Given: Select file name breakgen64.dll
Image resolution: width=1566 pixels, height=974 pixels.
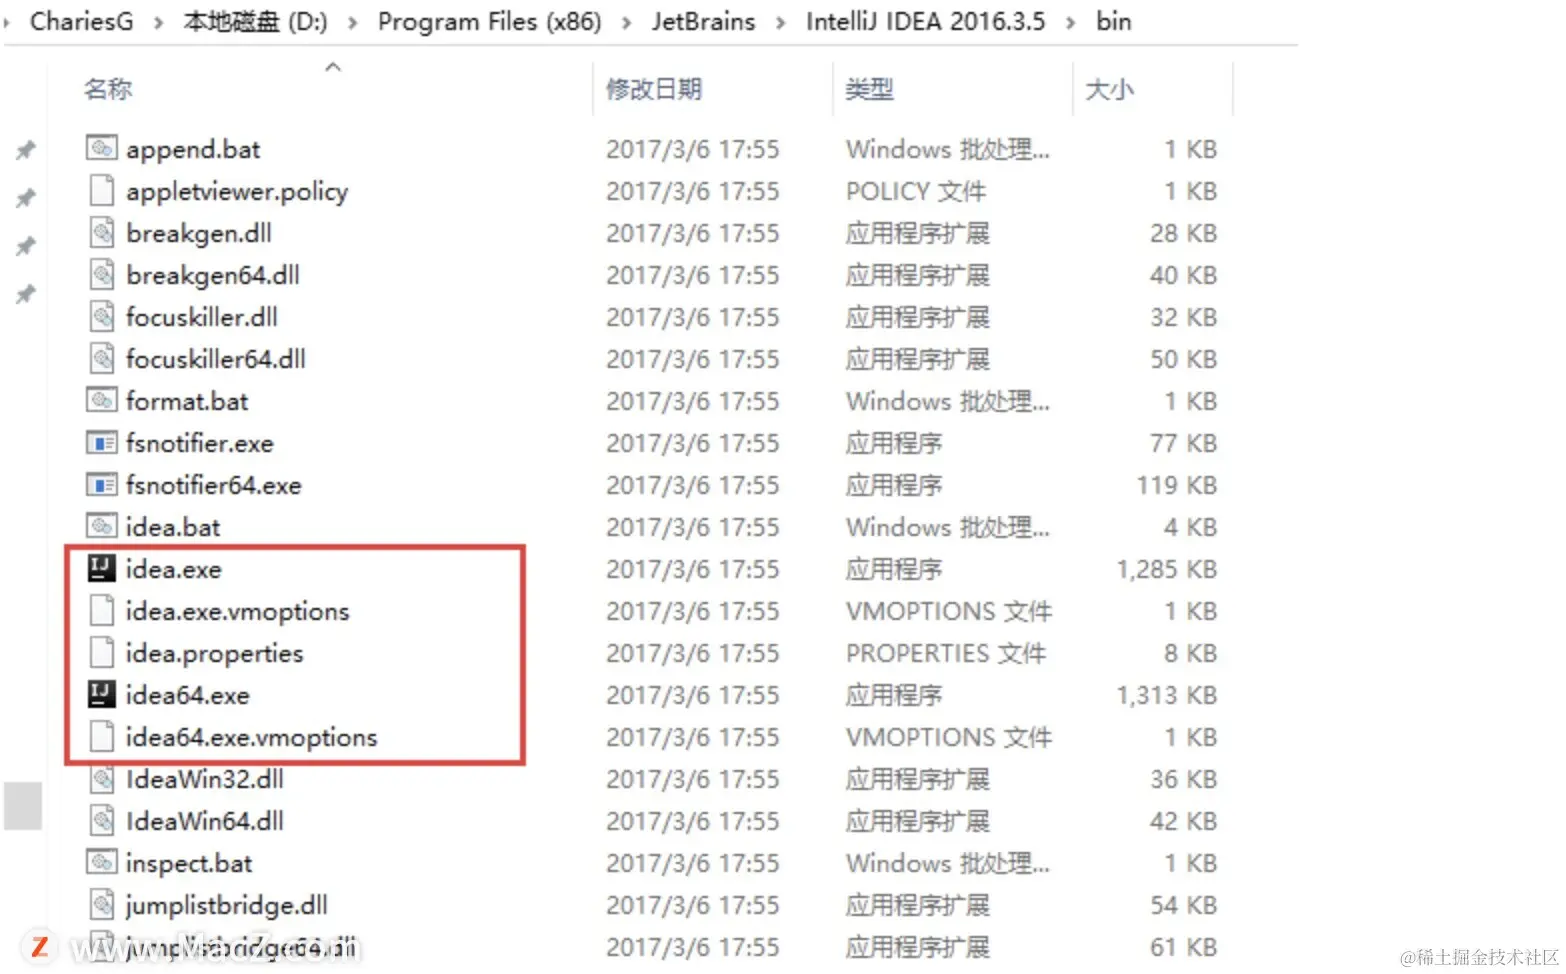Looking at the screenshot, I should (x=213, y=275).
